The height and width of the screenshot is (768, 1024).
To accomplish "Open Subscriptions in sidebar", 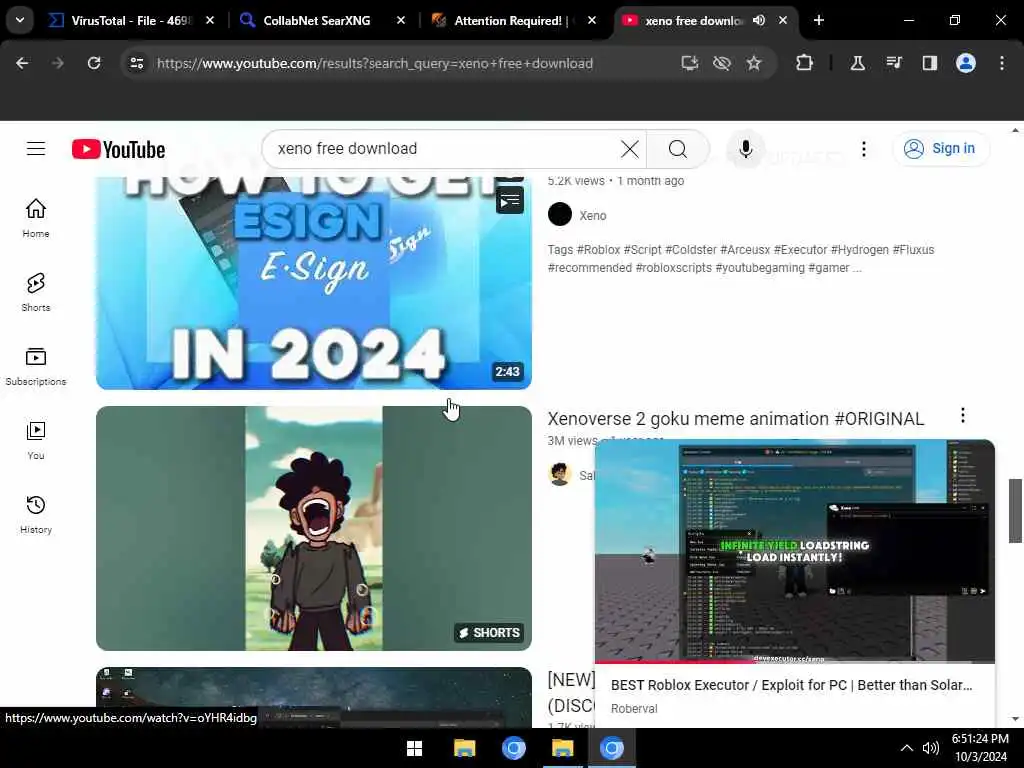I will pos(36,366).
